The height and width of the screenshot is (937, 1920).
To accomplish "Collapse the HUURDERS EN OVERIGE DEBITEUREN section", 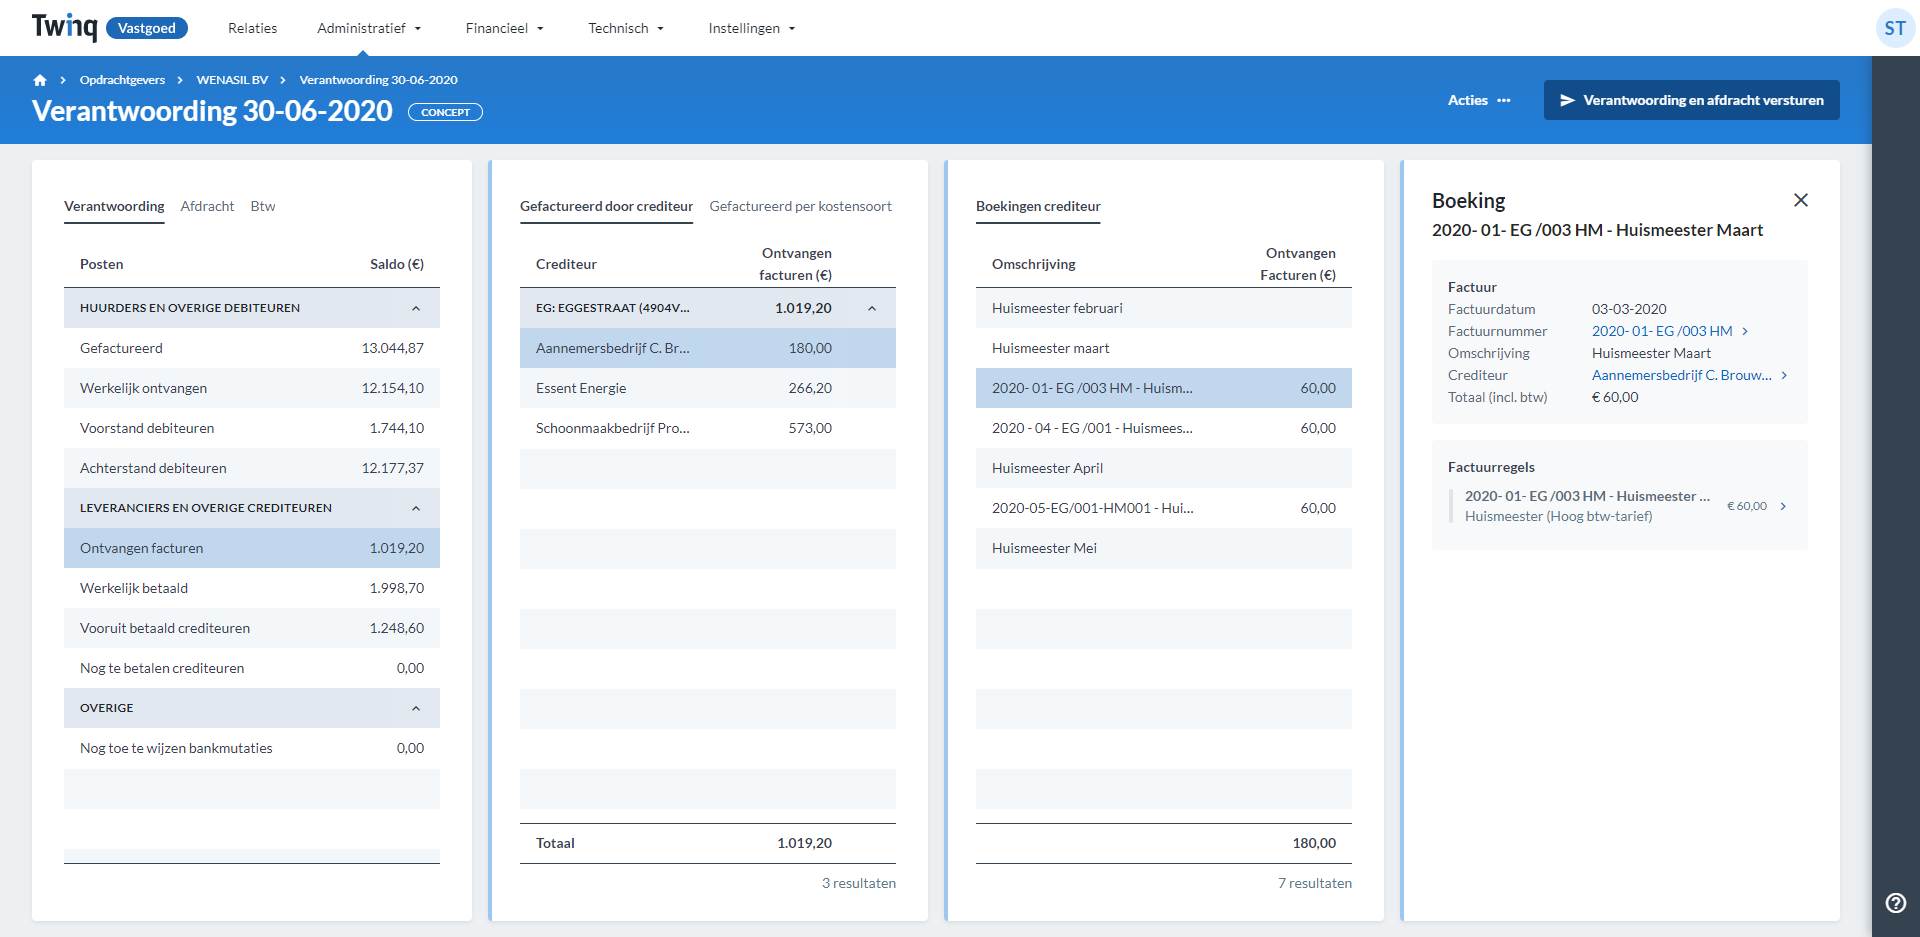I will coord(417,308).
